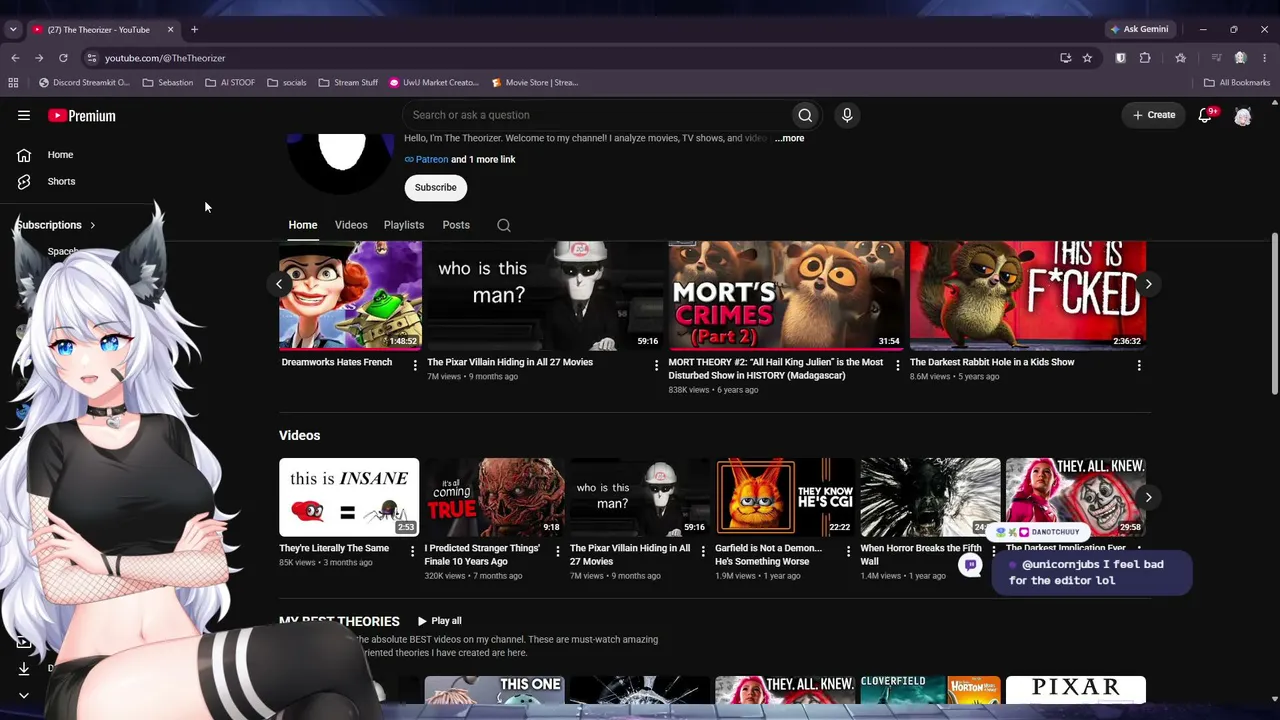Click Ask Gemini in the title bar
The image size is (1280, 720).
(1139, 30)
